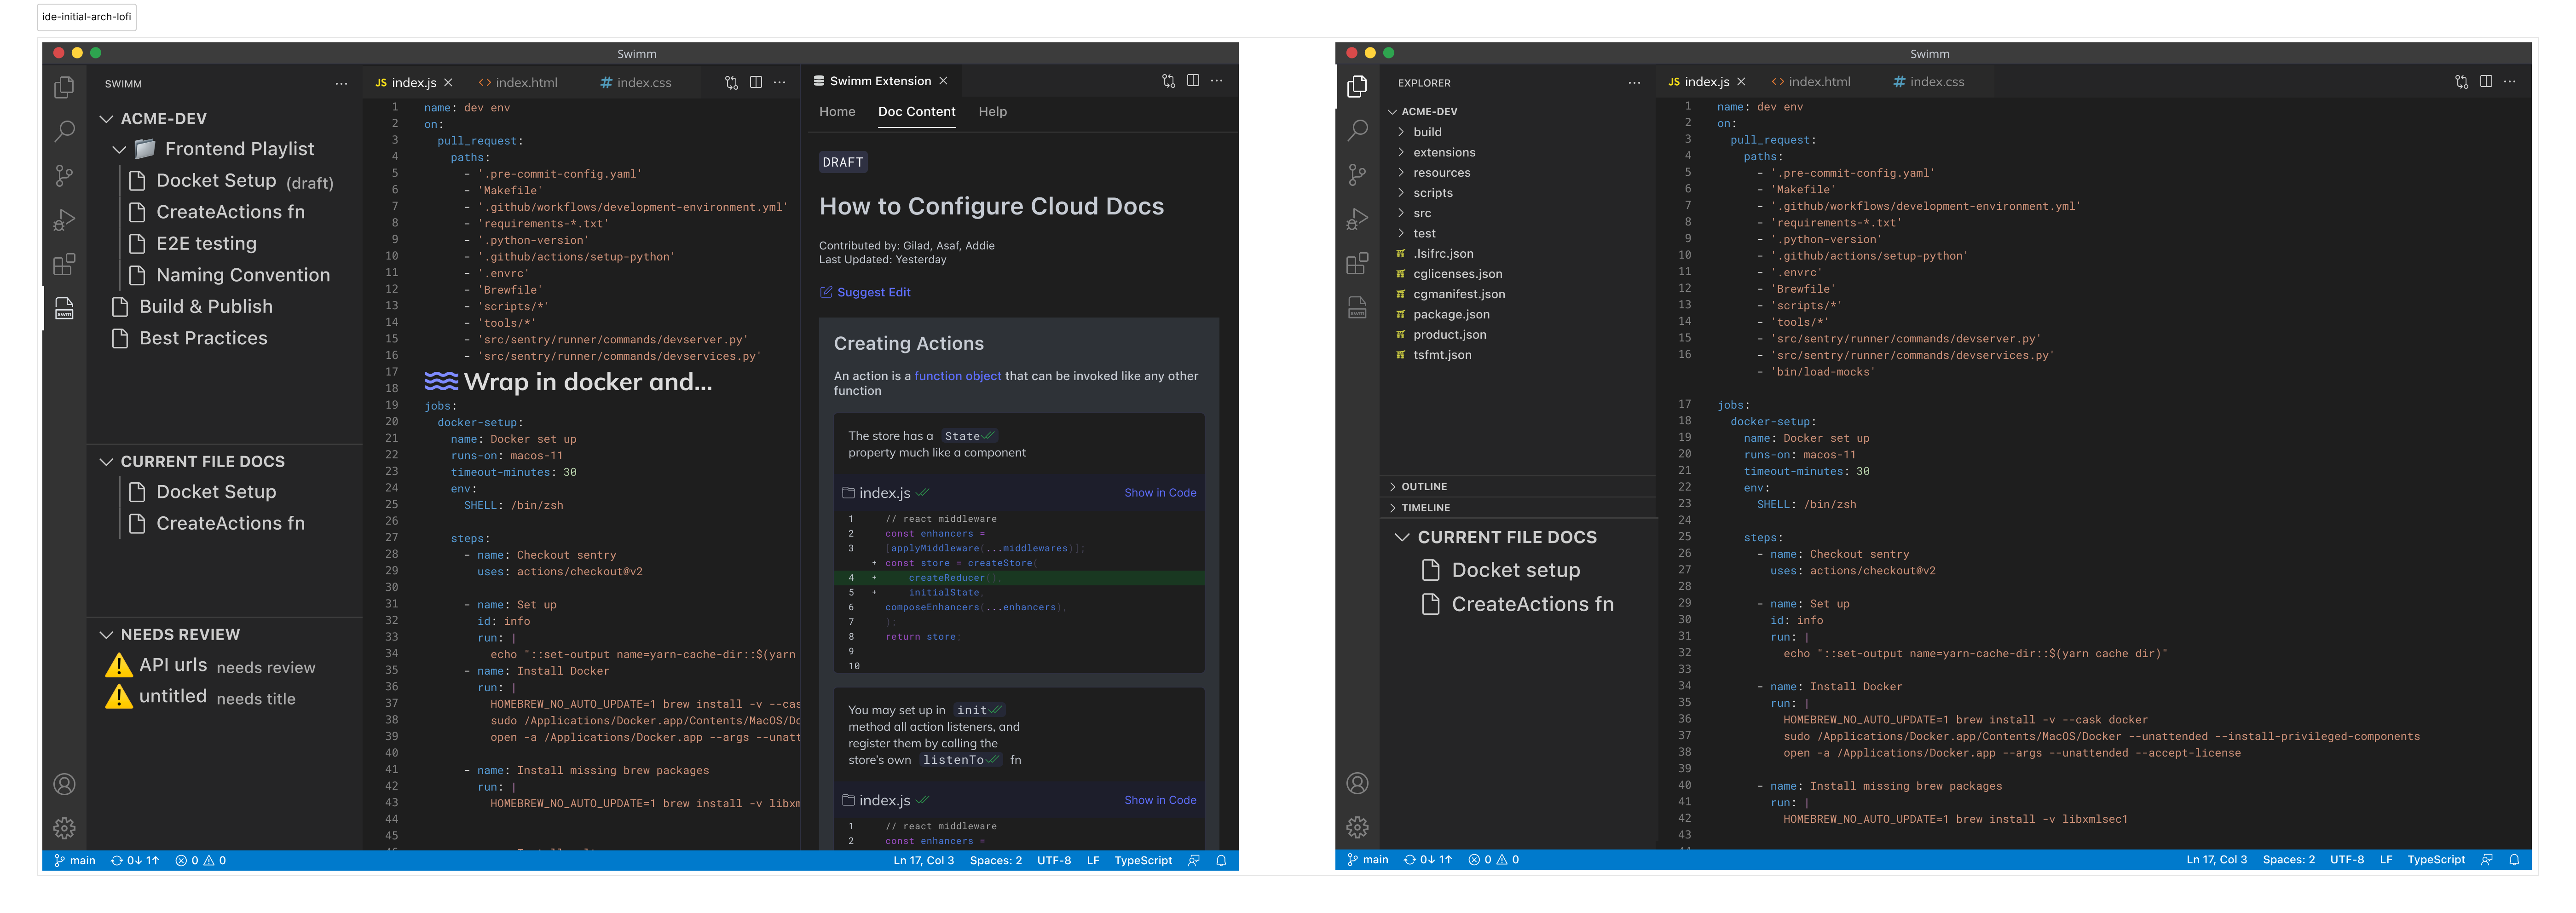Open Search in right window activity bar

pyautogui.click(x=1357, y=130)
